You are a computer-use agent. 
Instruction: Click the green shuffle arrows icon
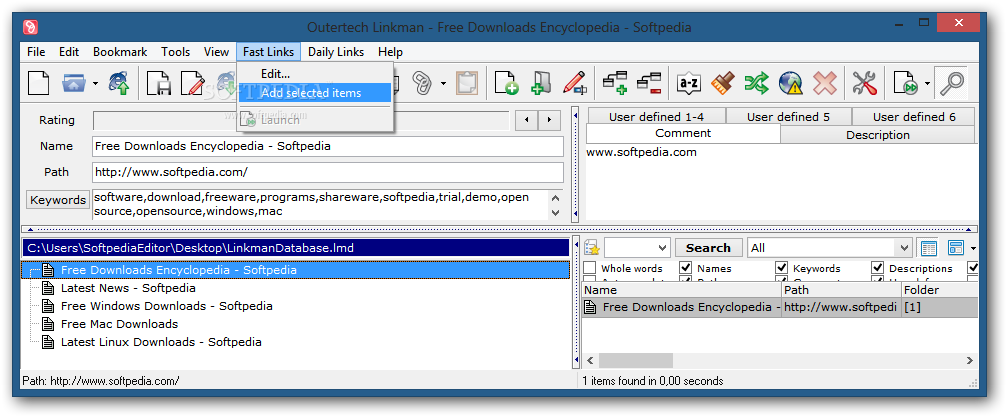click(757, 83)
